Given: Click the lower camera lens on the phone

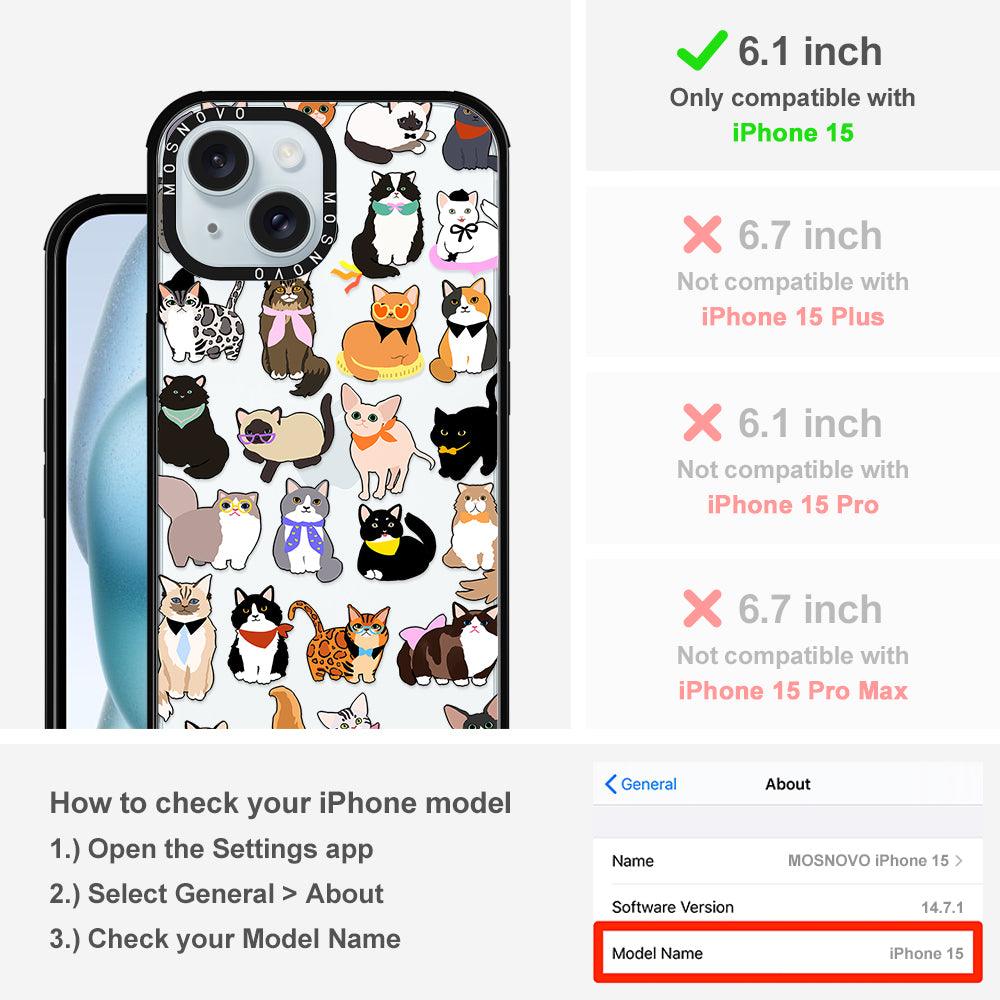Looking at the screenshot, I should coord(279,222).
